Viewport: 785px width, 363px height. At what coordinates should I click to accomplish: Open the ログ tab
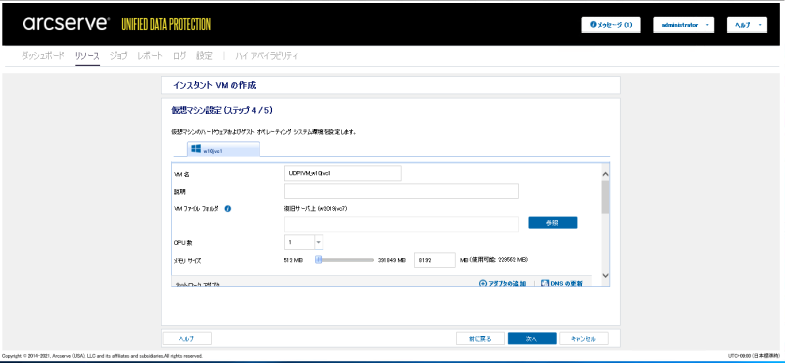tap(179, 56)
